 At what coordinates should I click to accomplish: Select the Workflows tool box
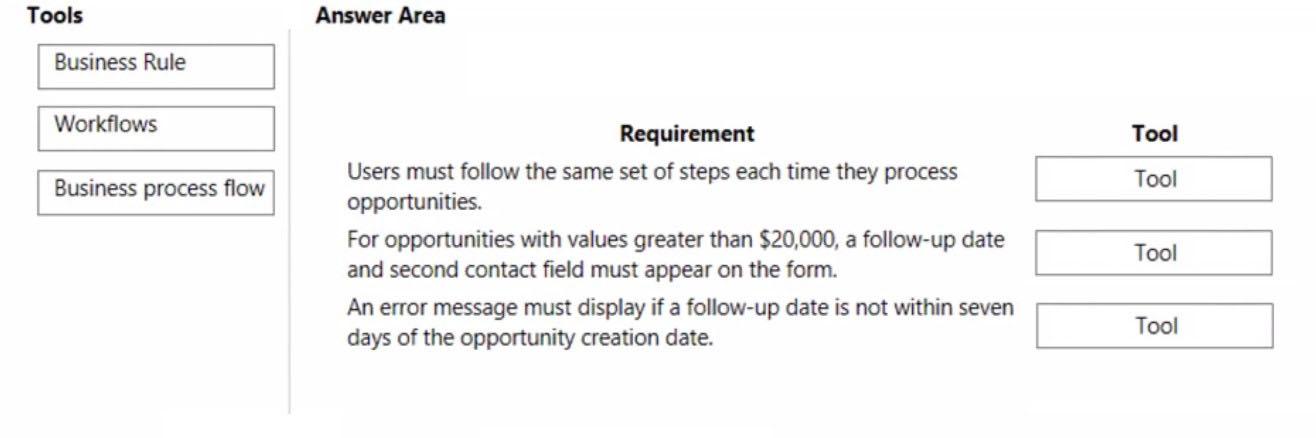pos(155,128)
